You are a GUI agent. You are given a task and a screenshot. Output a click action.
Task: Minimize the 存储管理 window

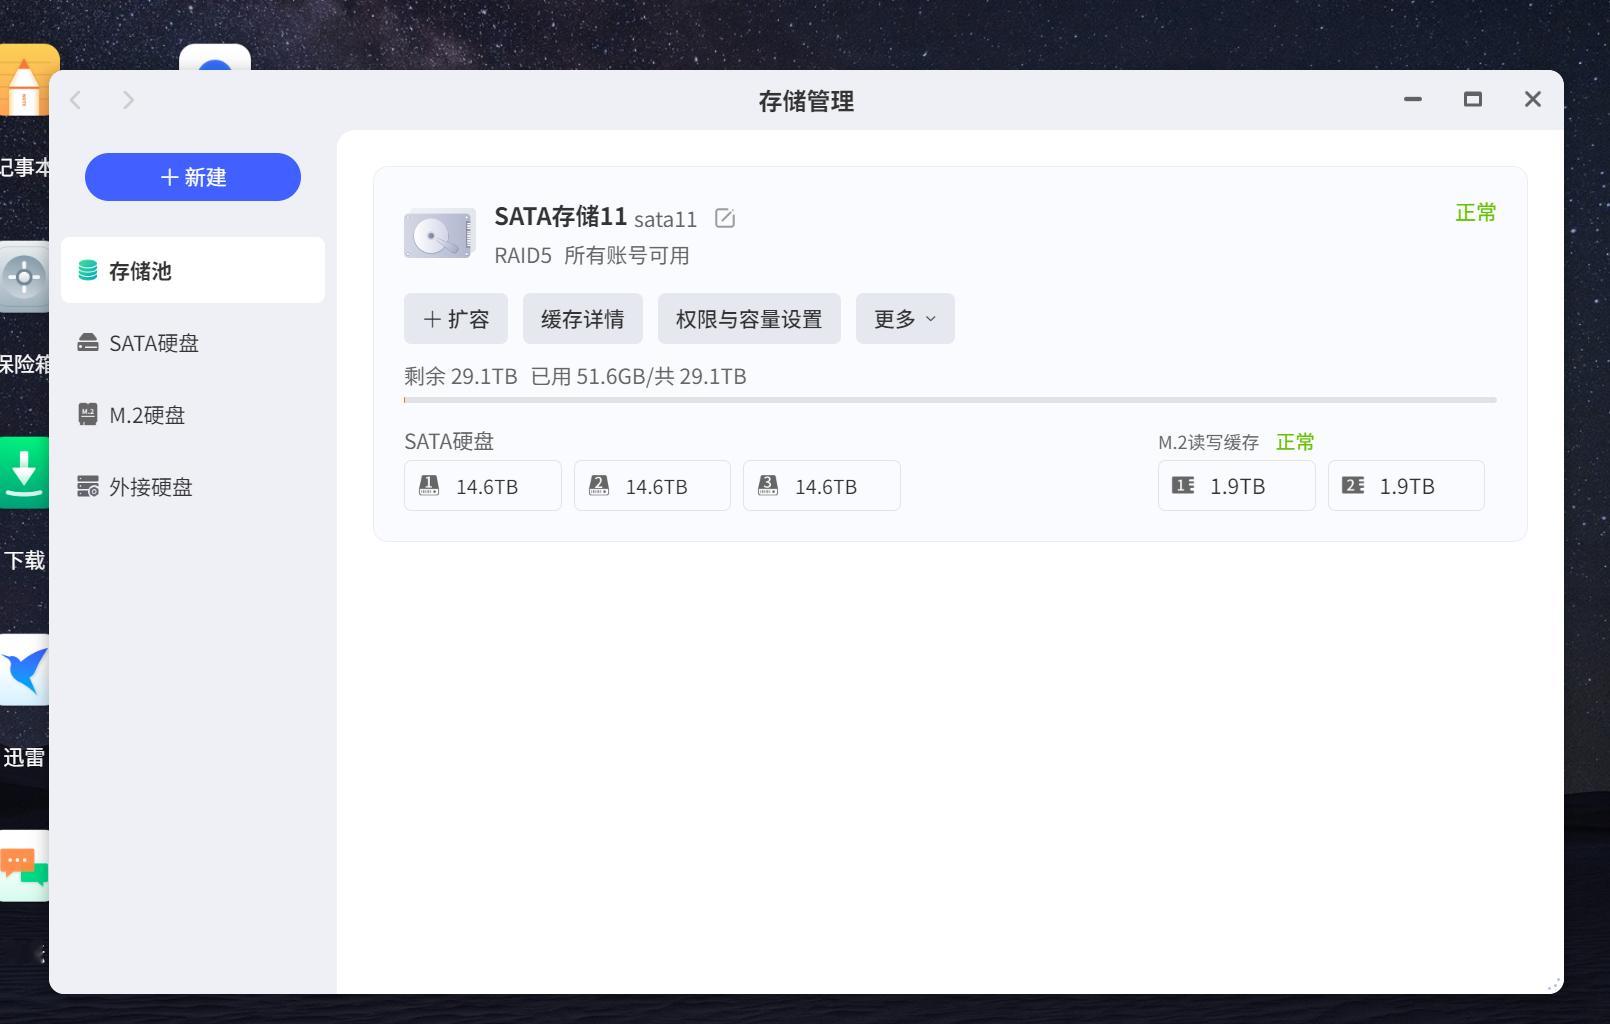coord(1413,99)
